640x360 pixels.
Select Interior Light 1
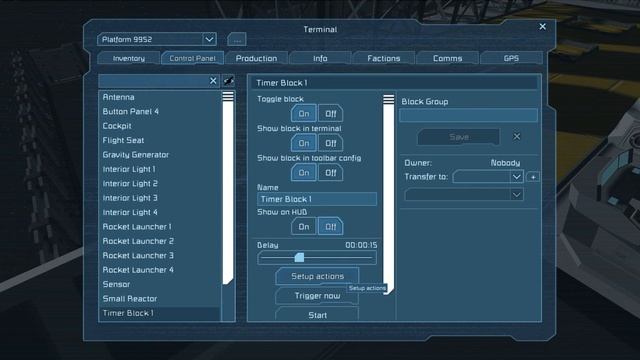point(160,169)
